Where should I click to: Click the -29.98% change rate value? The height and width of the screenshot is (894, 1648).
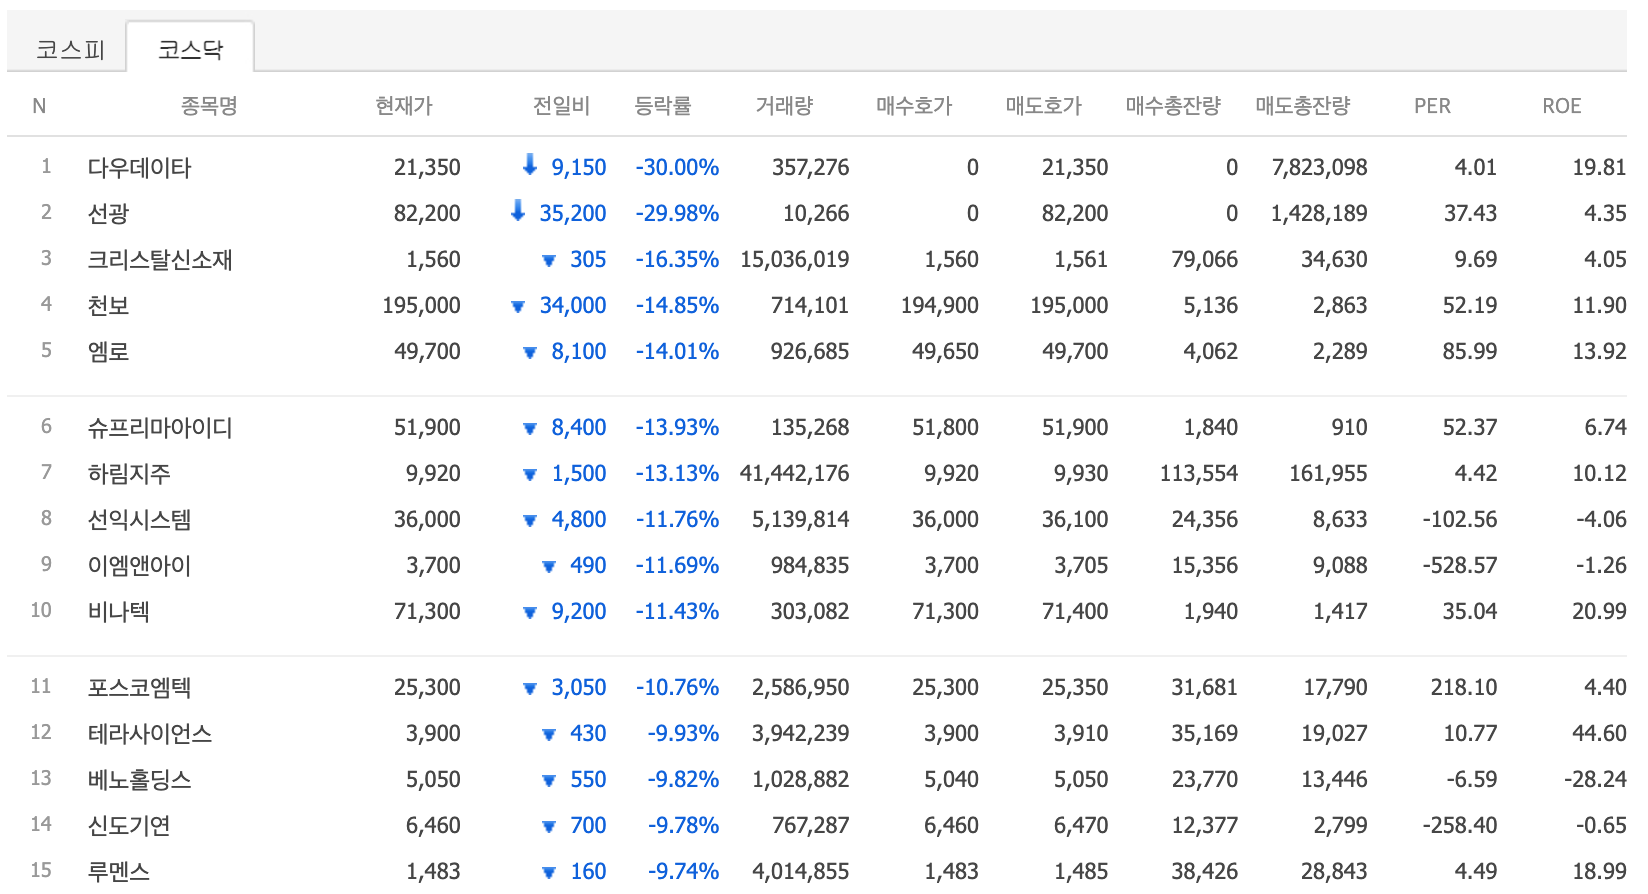[677, 213]
